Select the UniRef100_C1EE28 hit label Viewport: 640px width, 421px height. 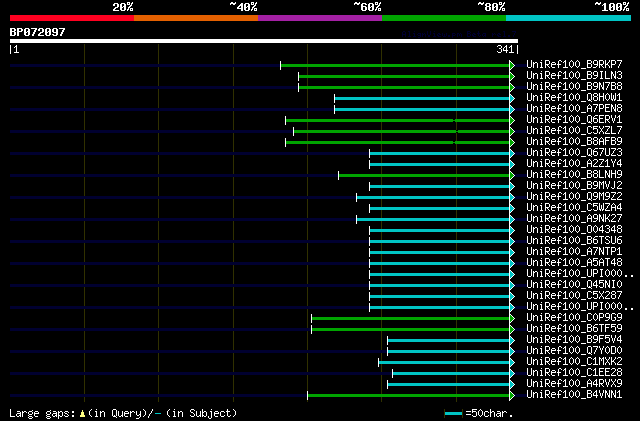pos(574,373)
